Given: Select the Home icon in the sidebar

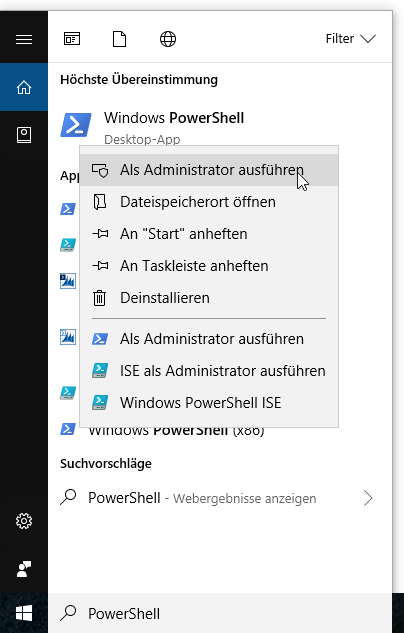Looking at the screenshot, I should (24, 87).
